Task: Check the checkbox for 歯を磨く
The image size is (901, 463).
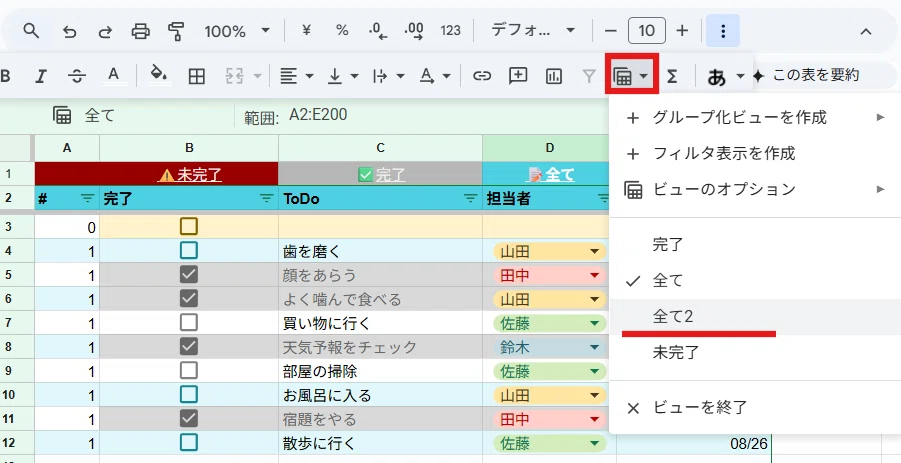Action: [189, 250]
